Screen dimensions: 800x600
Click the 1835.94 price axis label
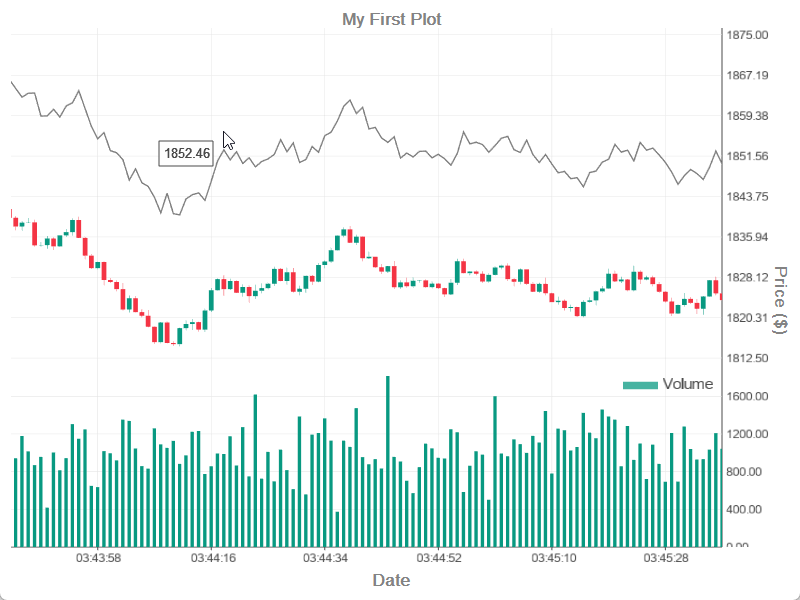(747, 237)
